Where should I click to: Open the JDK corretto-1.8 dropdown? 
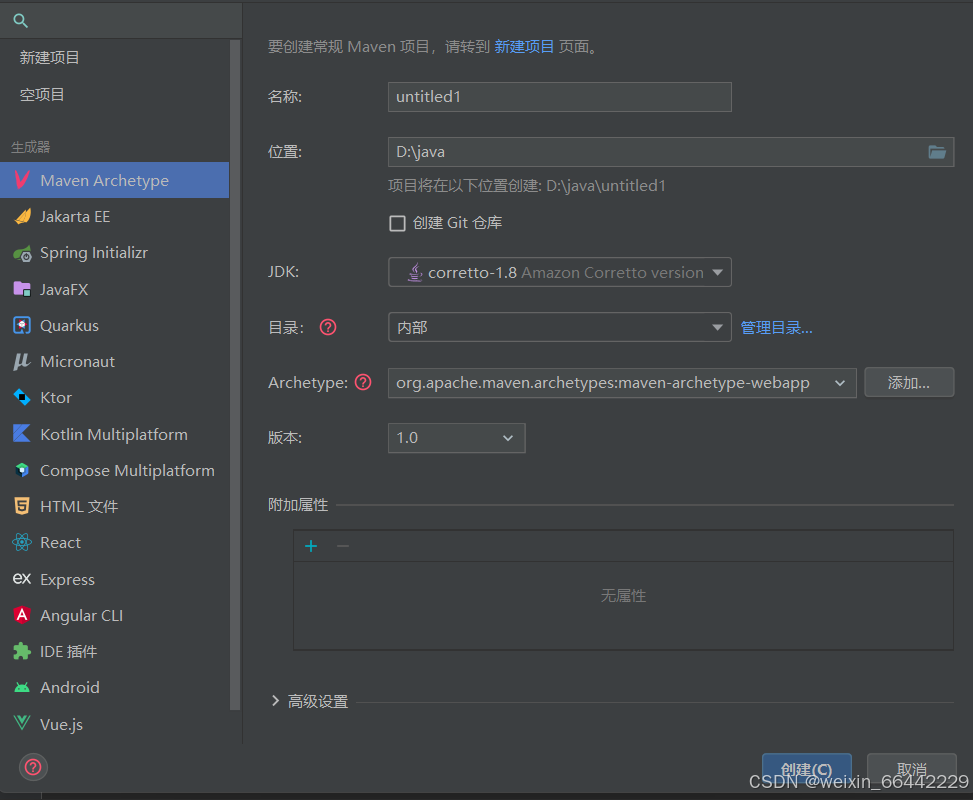pyautogui.click(x=560, y=272)
